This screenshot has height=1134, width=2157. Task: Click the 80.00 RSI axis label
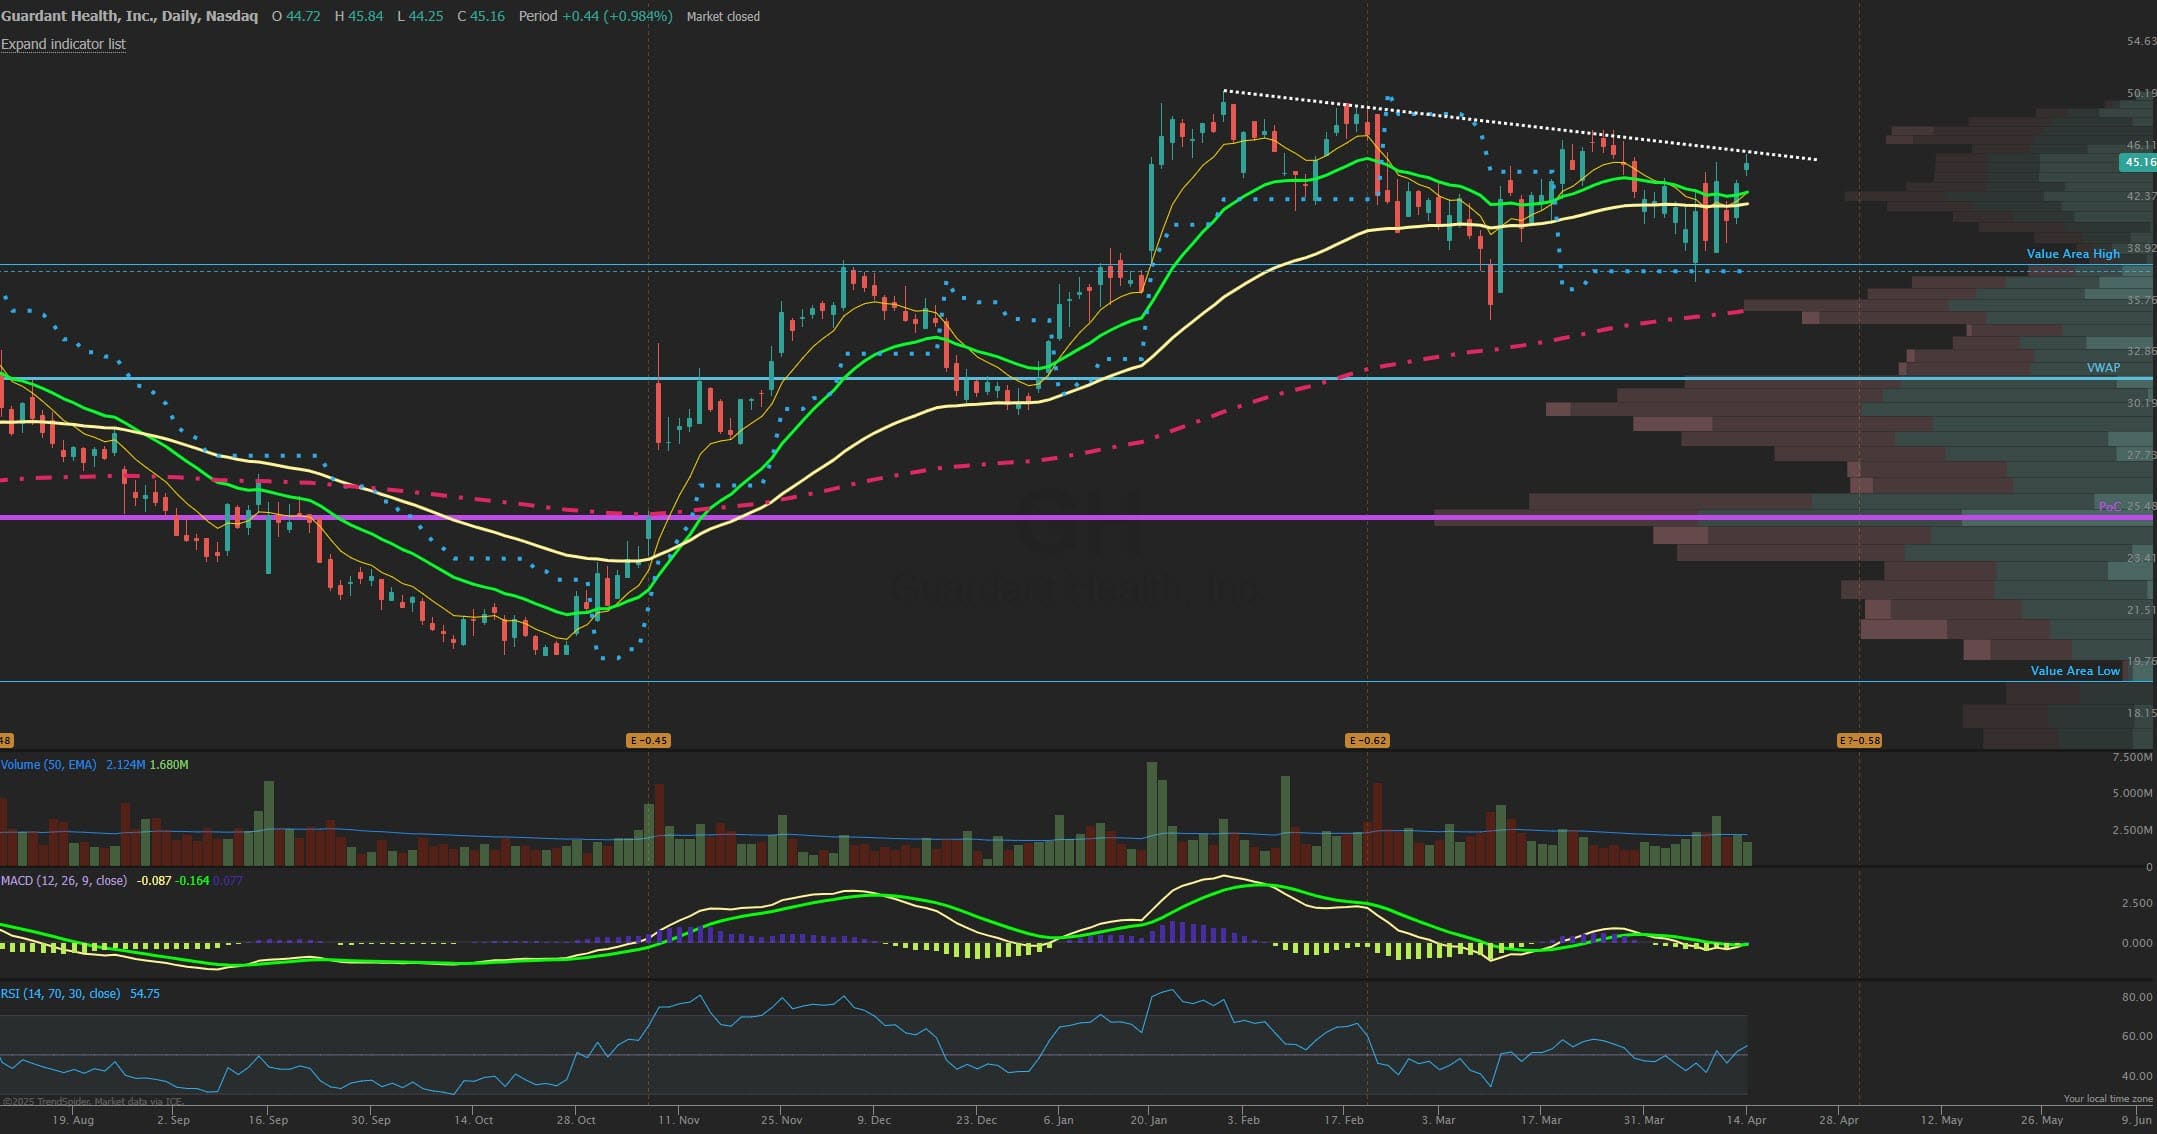click(x=2137, y=997)
